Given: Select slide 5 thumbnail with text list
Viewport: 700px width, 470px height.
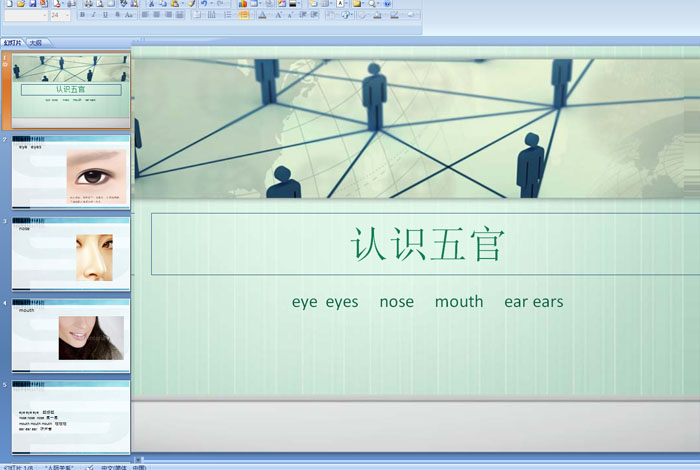Looking at the screenshot, I should tap(71, 417).
